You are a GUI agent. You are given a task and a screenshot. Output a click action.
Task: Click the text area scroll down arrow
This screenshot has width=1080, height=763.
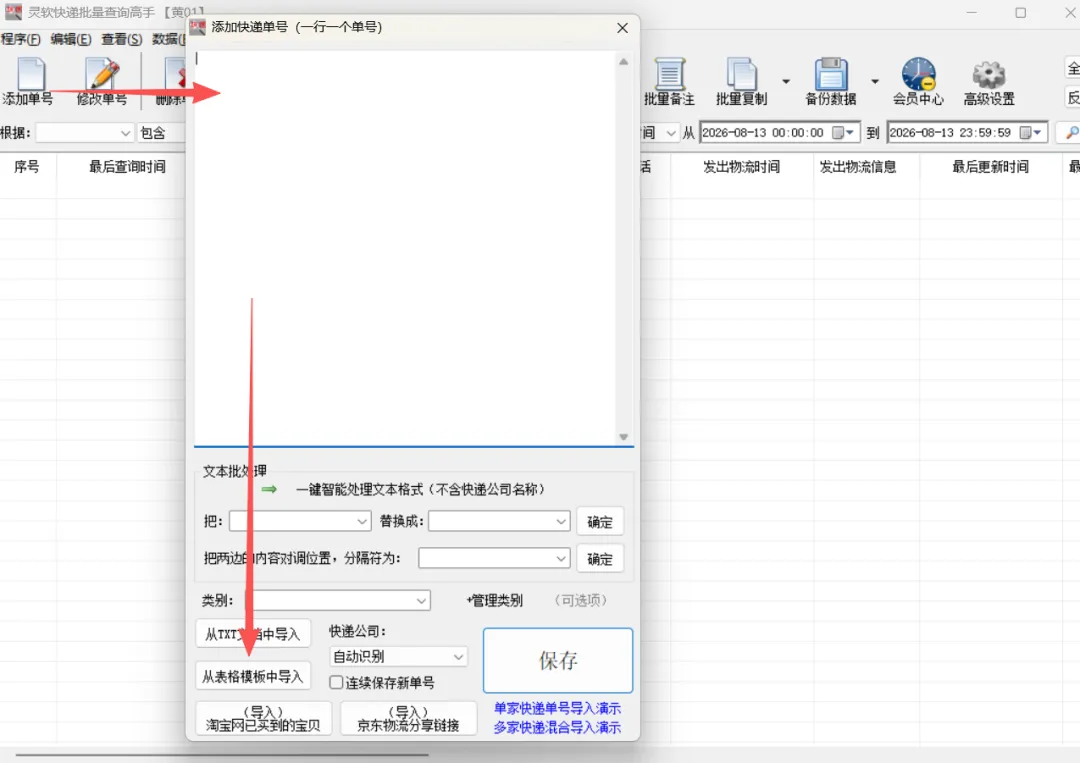pos(623,437)
